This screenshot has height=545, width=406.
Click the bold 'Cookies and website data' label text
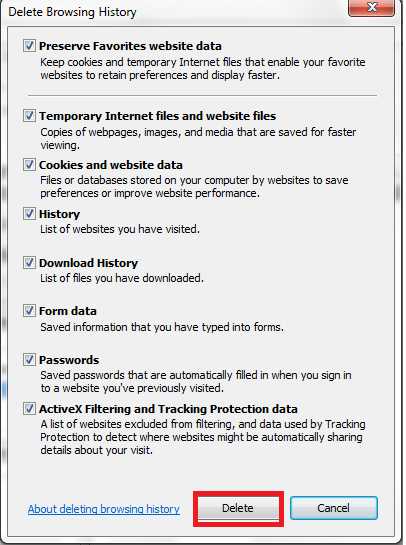point(111,165)
